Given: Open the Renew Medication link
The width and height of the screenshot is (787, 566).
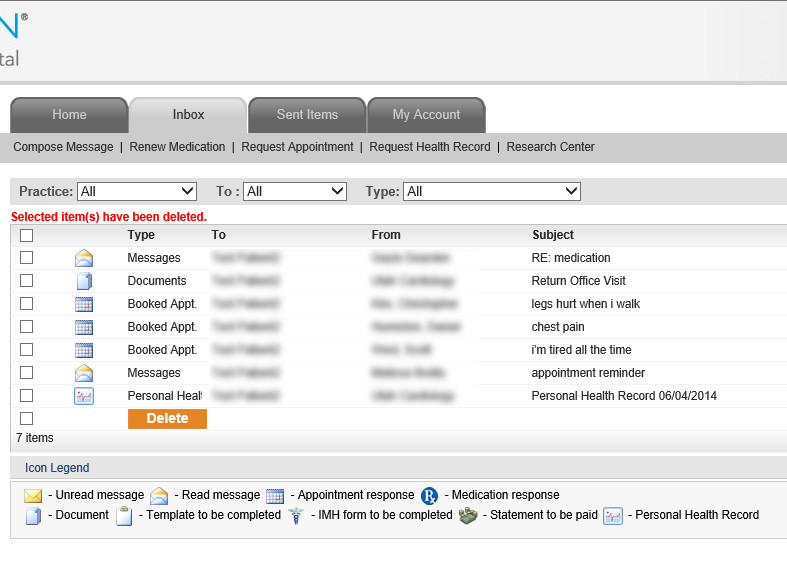Looking at the screenshot, I should point(177,147).
